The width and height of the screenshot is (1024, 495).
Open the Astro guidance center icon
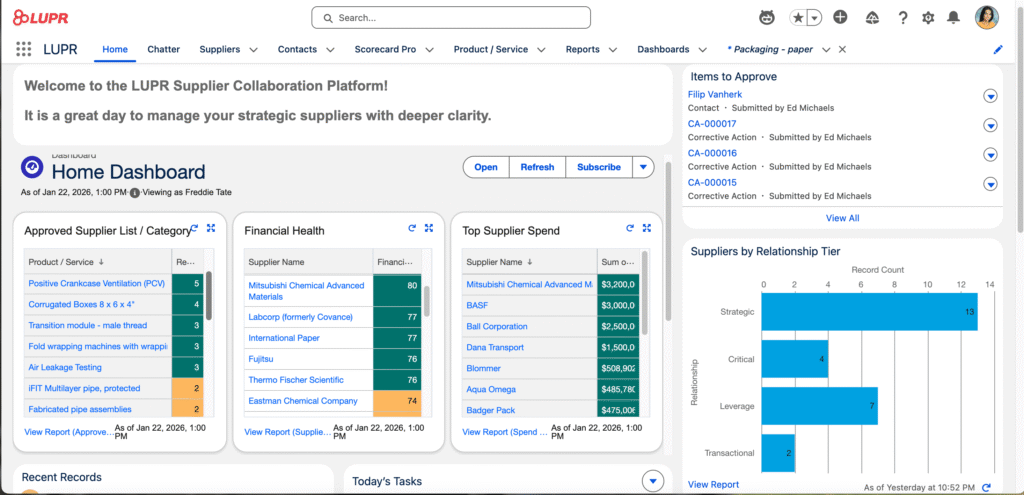767,18
